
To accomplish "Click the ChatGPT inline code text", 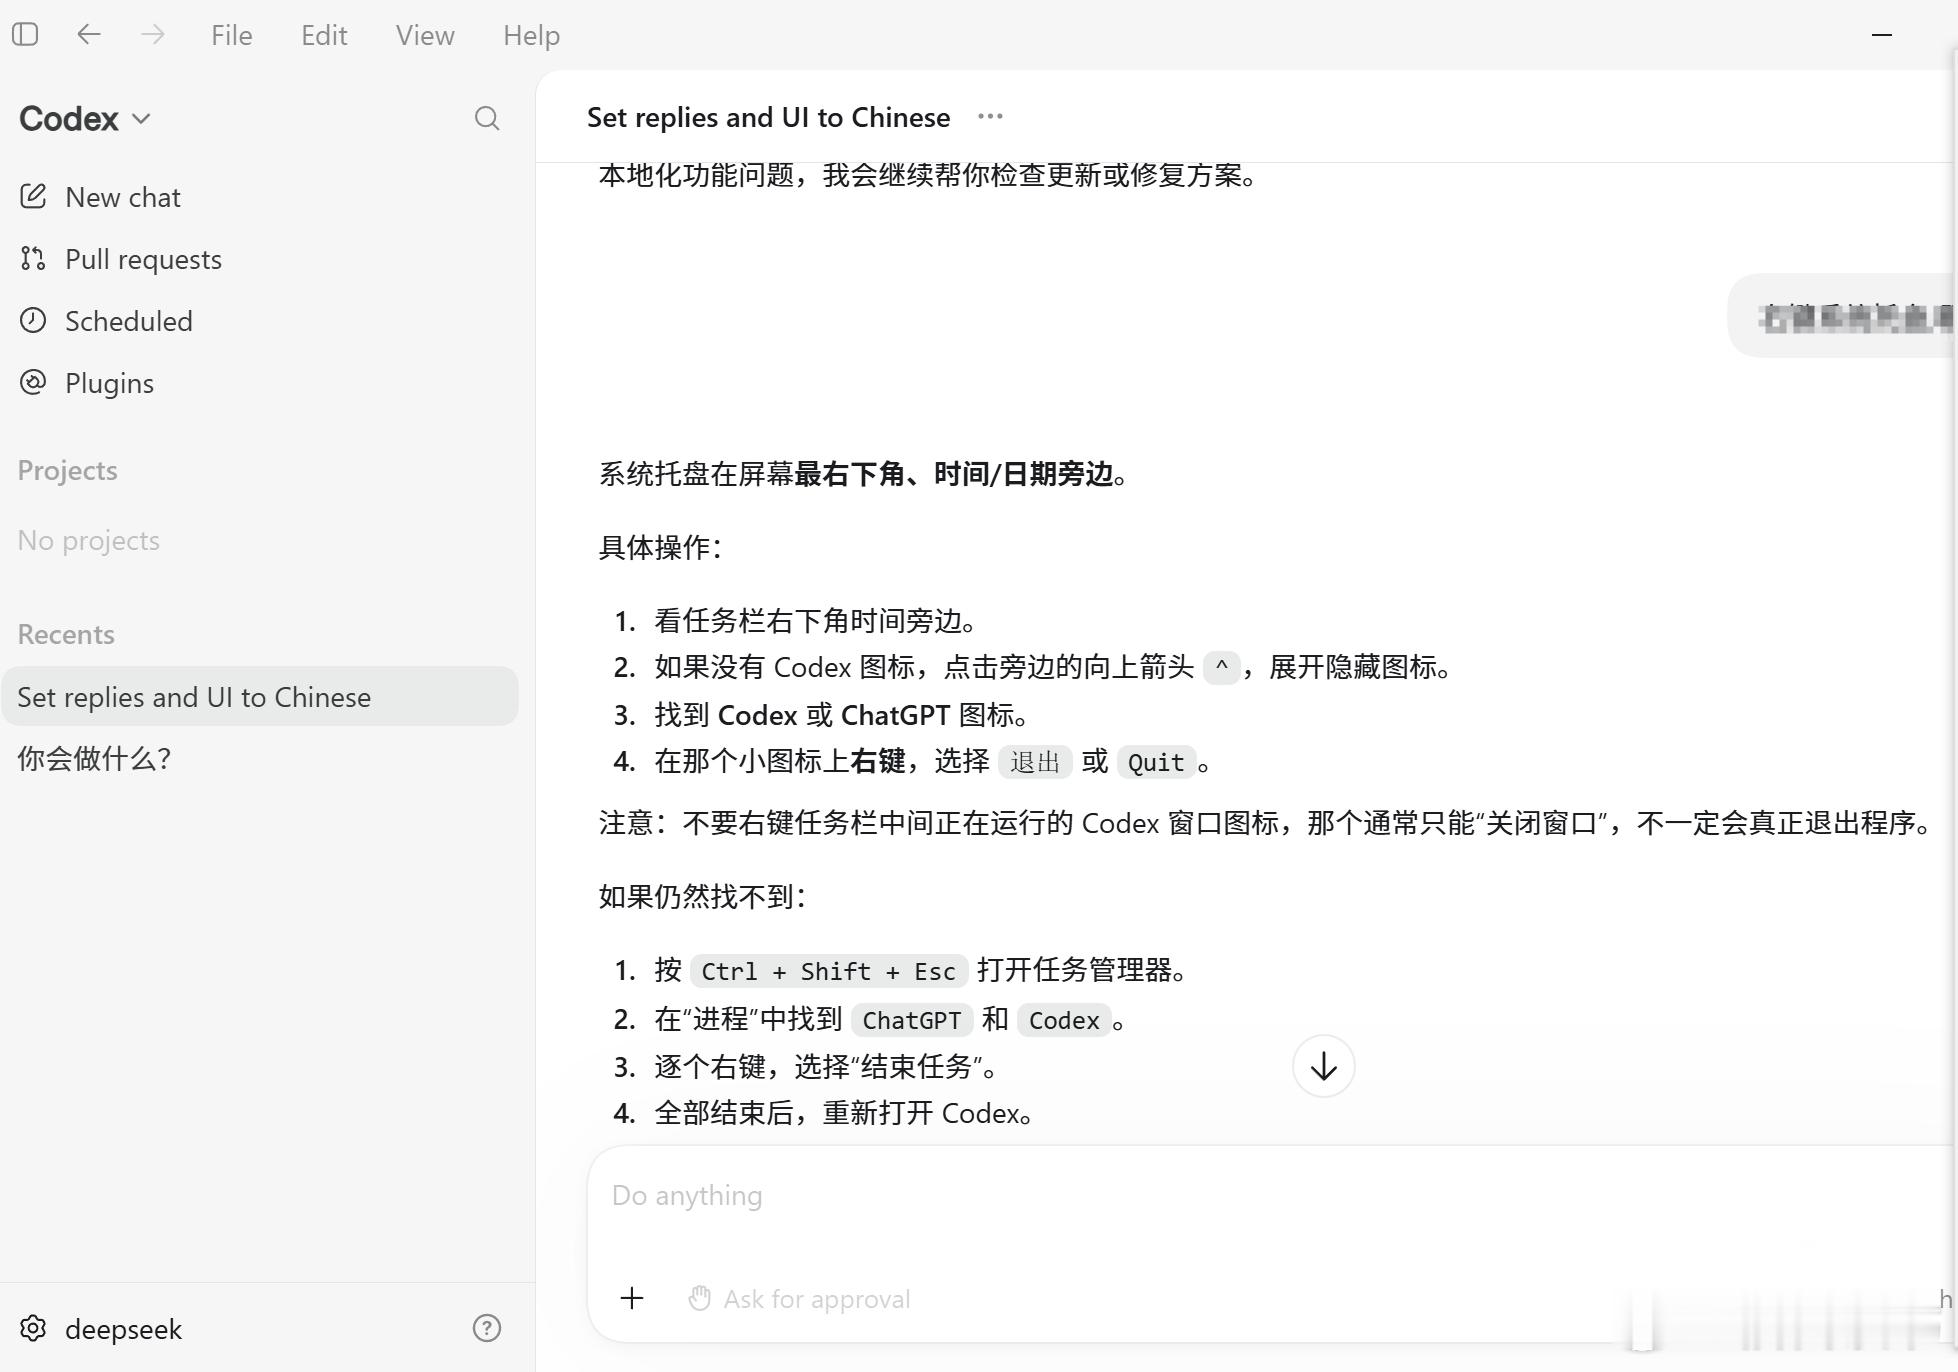I will tap(911, 1020).
